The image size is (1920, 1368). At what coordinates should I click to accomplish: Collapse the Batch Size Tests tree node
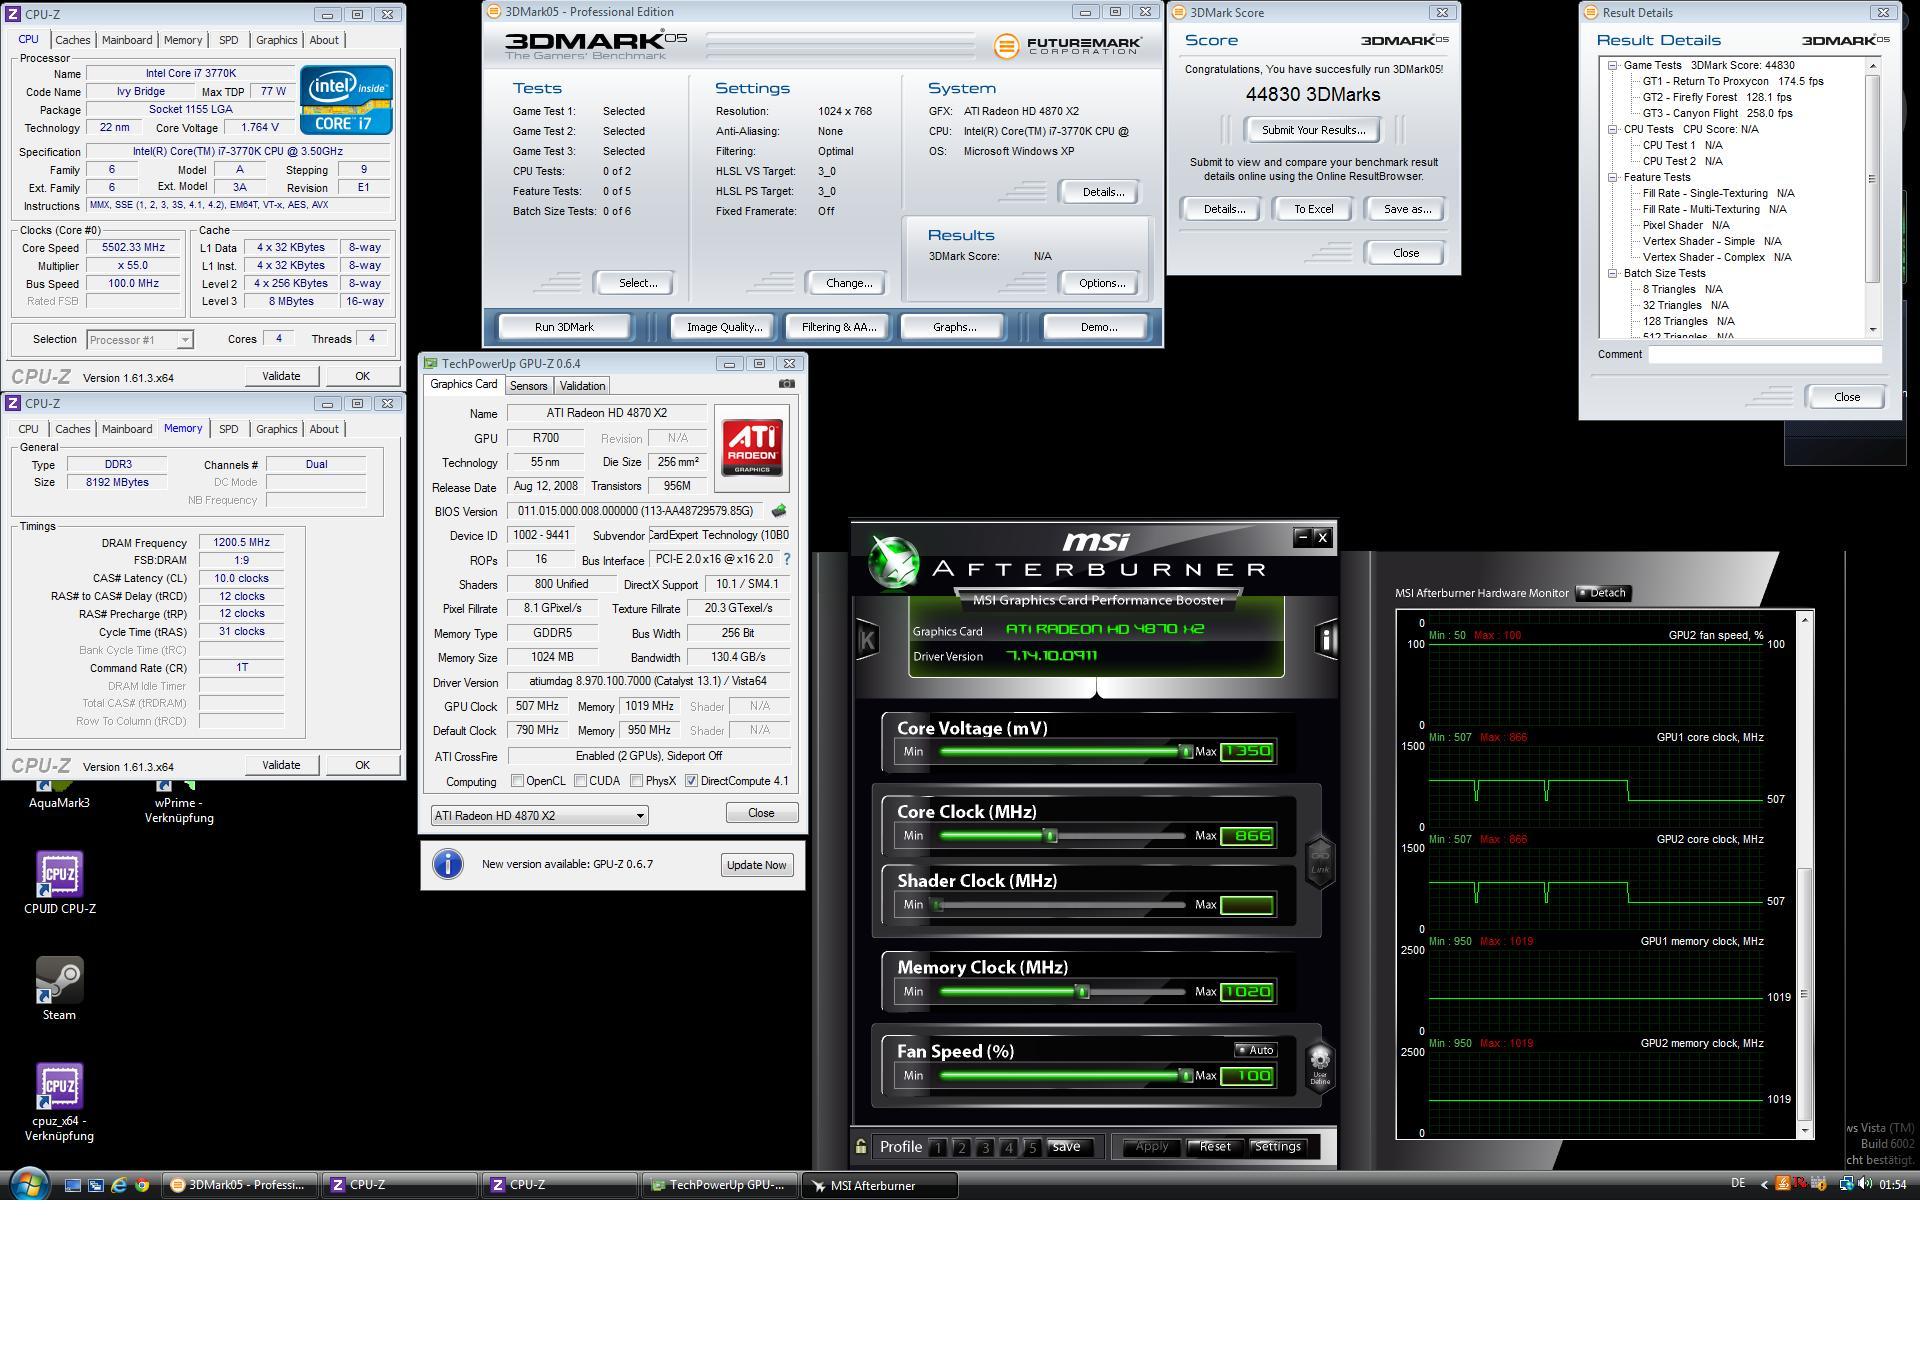coord(1612,273)
